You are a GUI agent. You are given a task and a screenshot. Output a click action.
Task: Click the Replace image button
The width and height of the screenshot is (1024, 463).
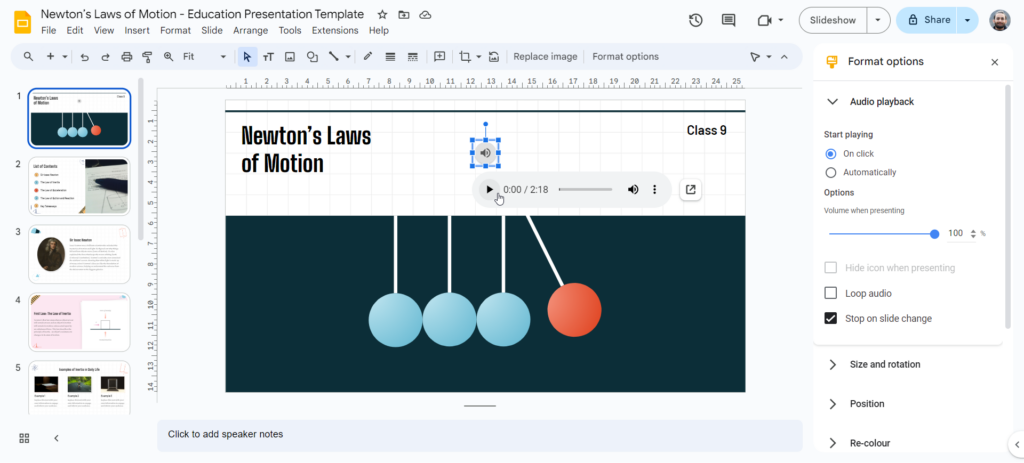tap(545, 57)
